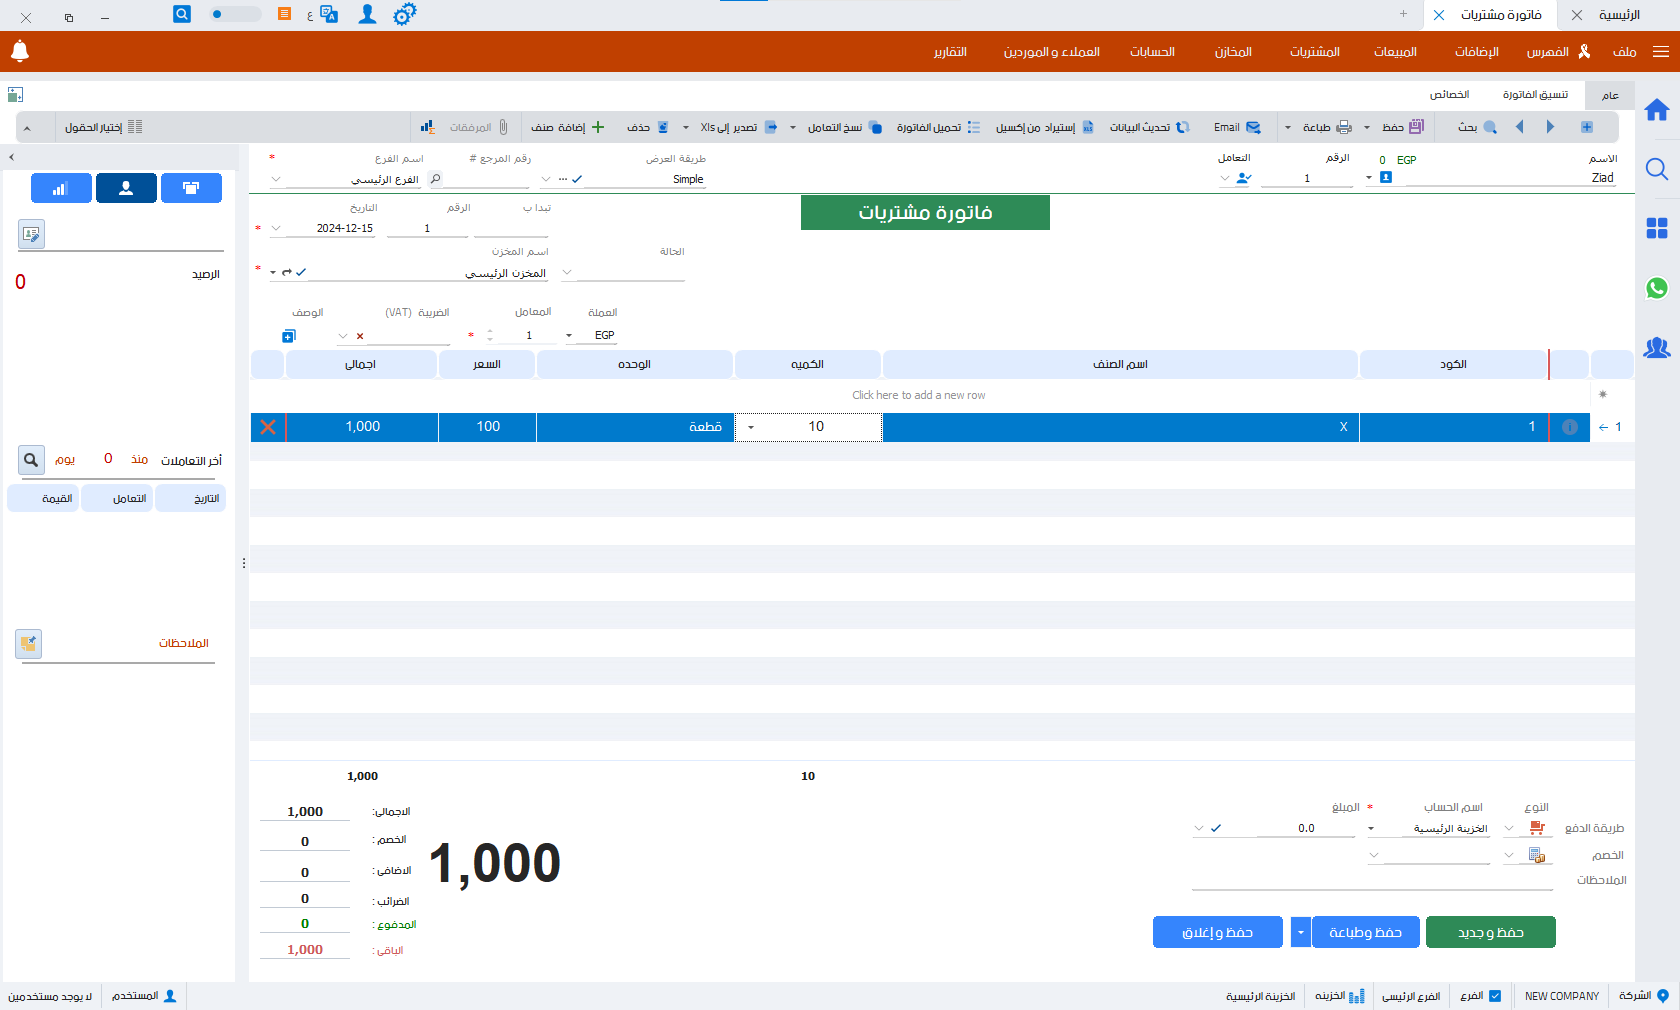1680x1010 pixels.
Task: Open المرفقات attachments paperclip
Action: pos(503,127)
